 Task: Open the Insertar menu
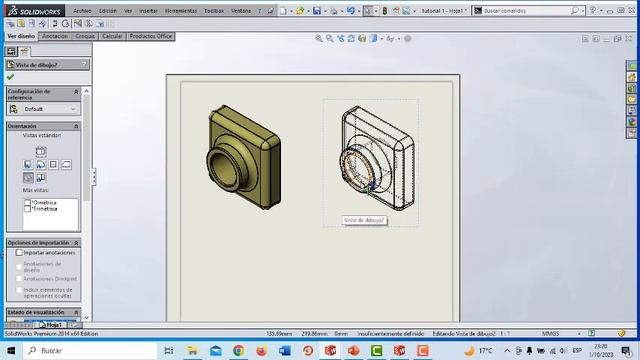(148, 11)
